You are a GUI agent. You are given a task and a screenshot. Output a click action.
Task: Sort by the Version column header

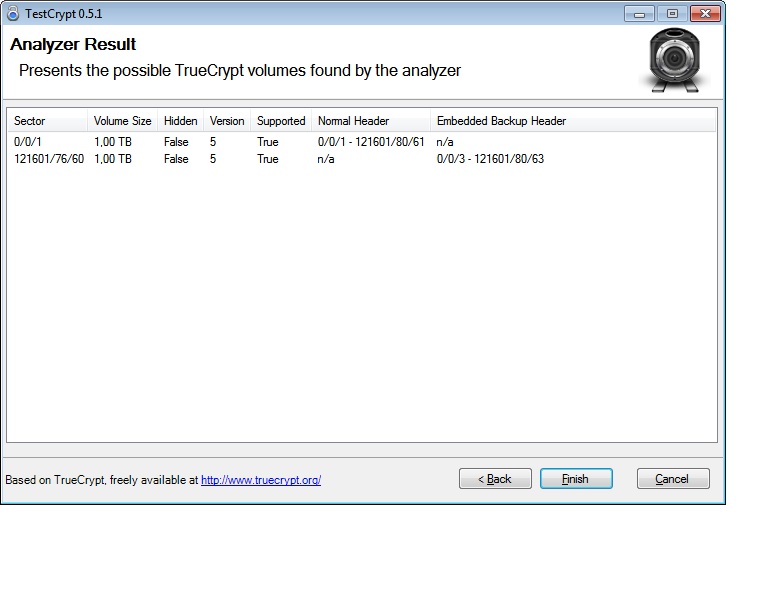[227, 121]
